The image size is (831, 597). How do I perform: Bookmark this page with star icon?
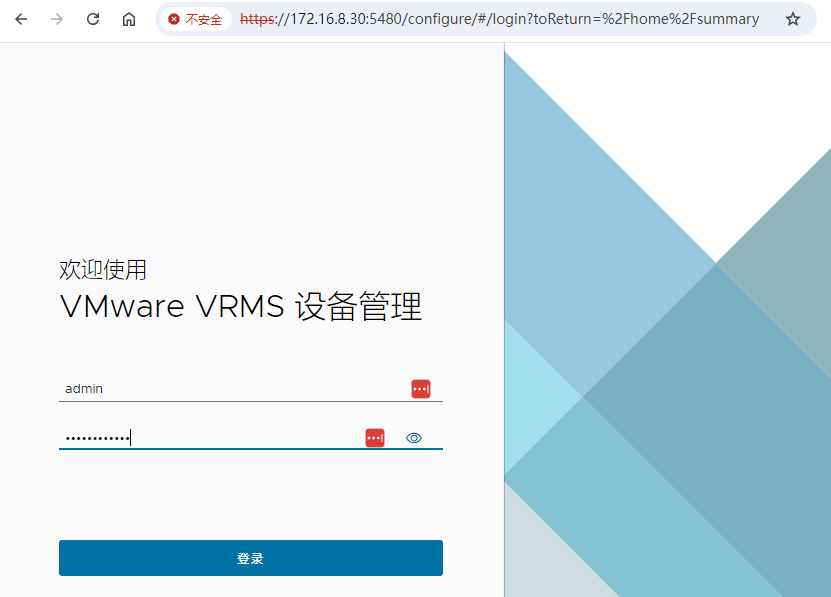pyautogui.click(x=792, y=20)
